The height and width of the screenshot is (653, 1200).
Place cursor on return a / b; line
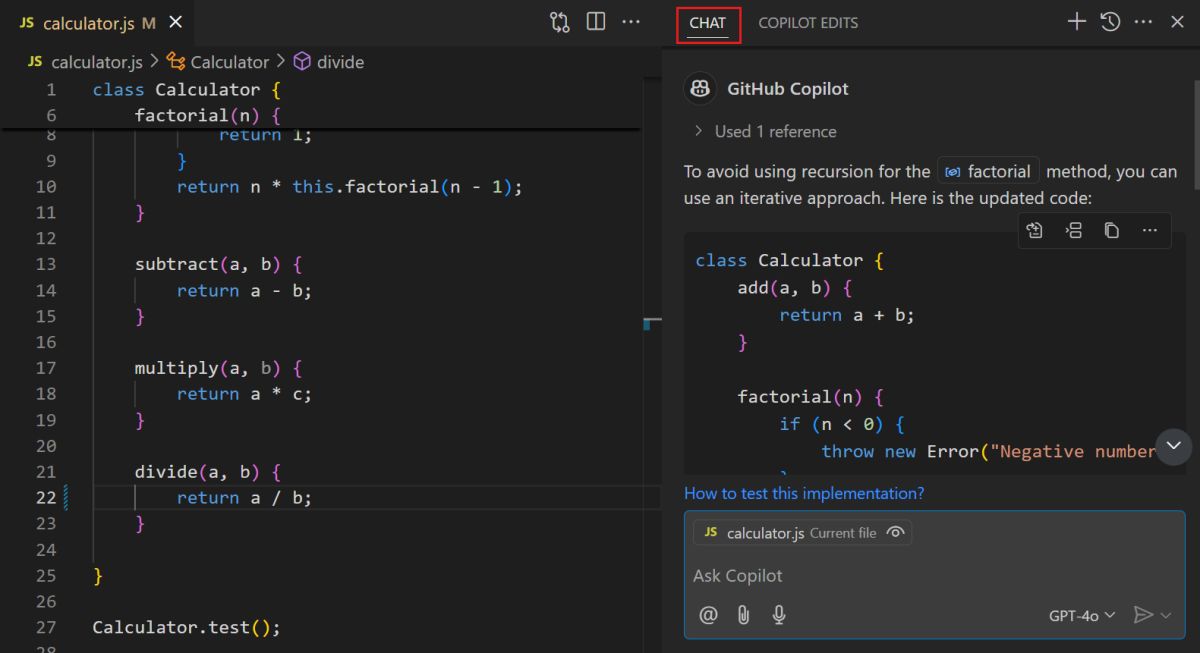(x=244, y=498)
